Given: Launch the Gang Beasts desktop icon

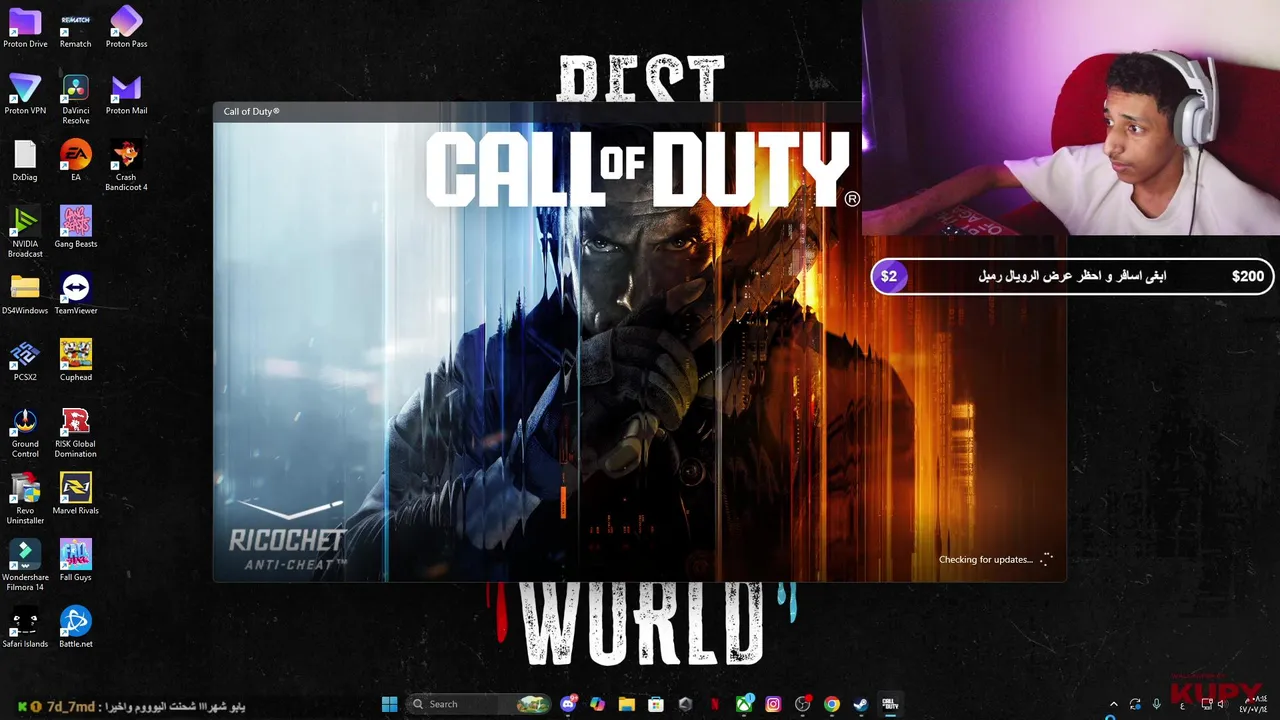Looking at the screenshot, I should [75, 227].
